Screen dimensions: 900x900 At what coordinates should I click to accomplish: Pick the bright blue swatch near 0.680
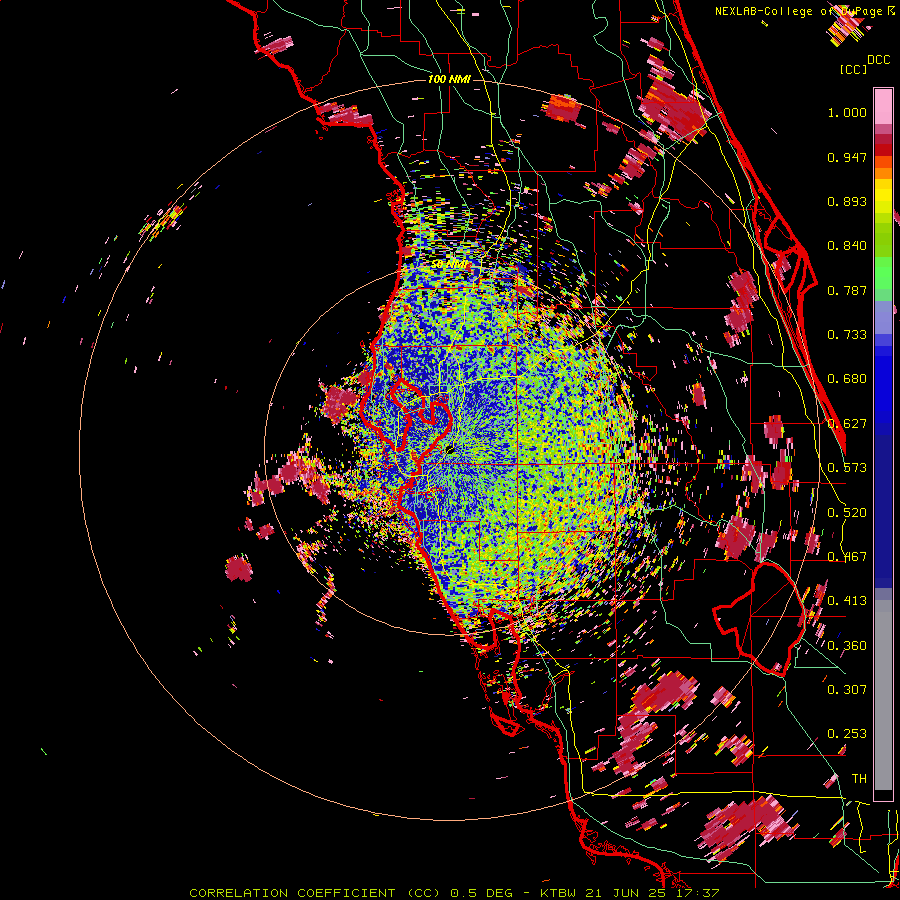(883, 385)
